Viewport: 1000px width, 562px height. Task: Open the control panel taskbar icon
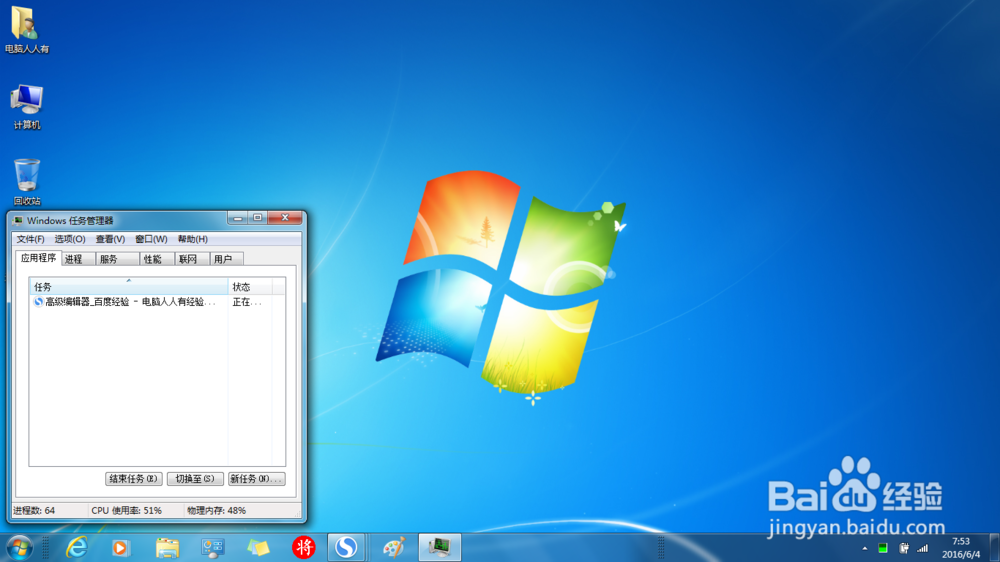click(212, 547)
